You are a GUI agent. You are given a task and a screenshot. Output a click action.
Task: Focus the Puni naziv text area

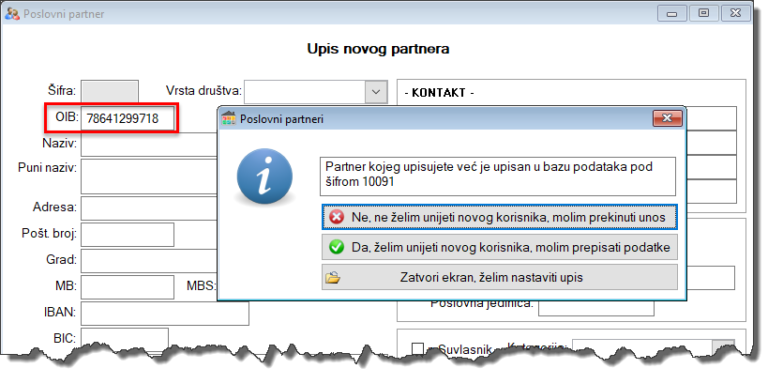pos(149,176)
